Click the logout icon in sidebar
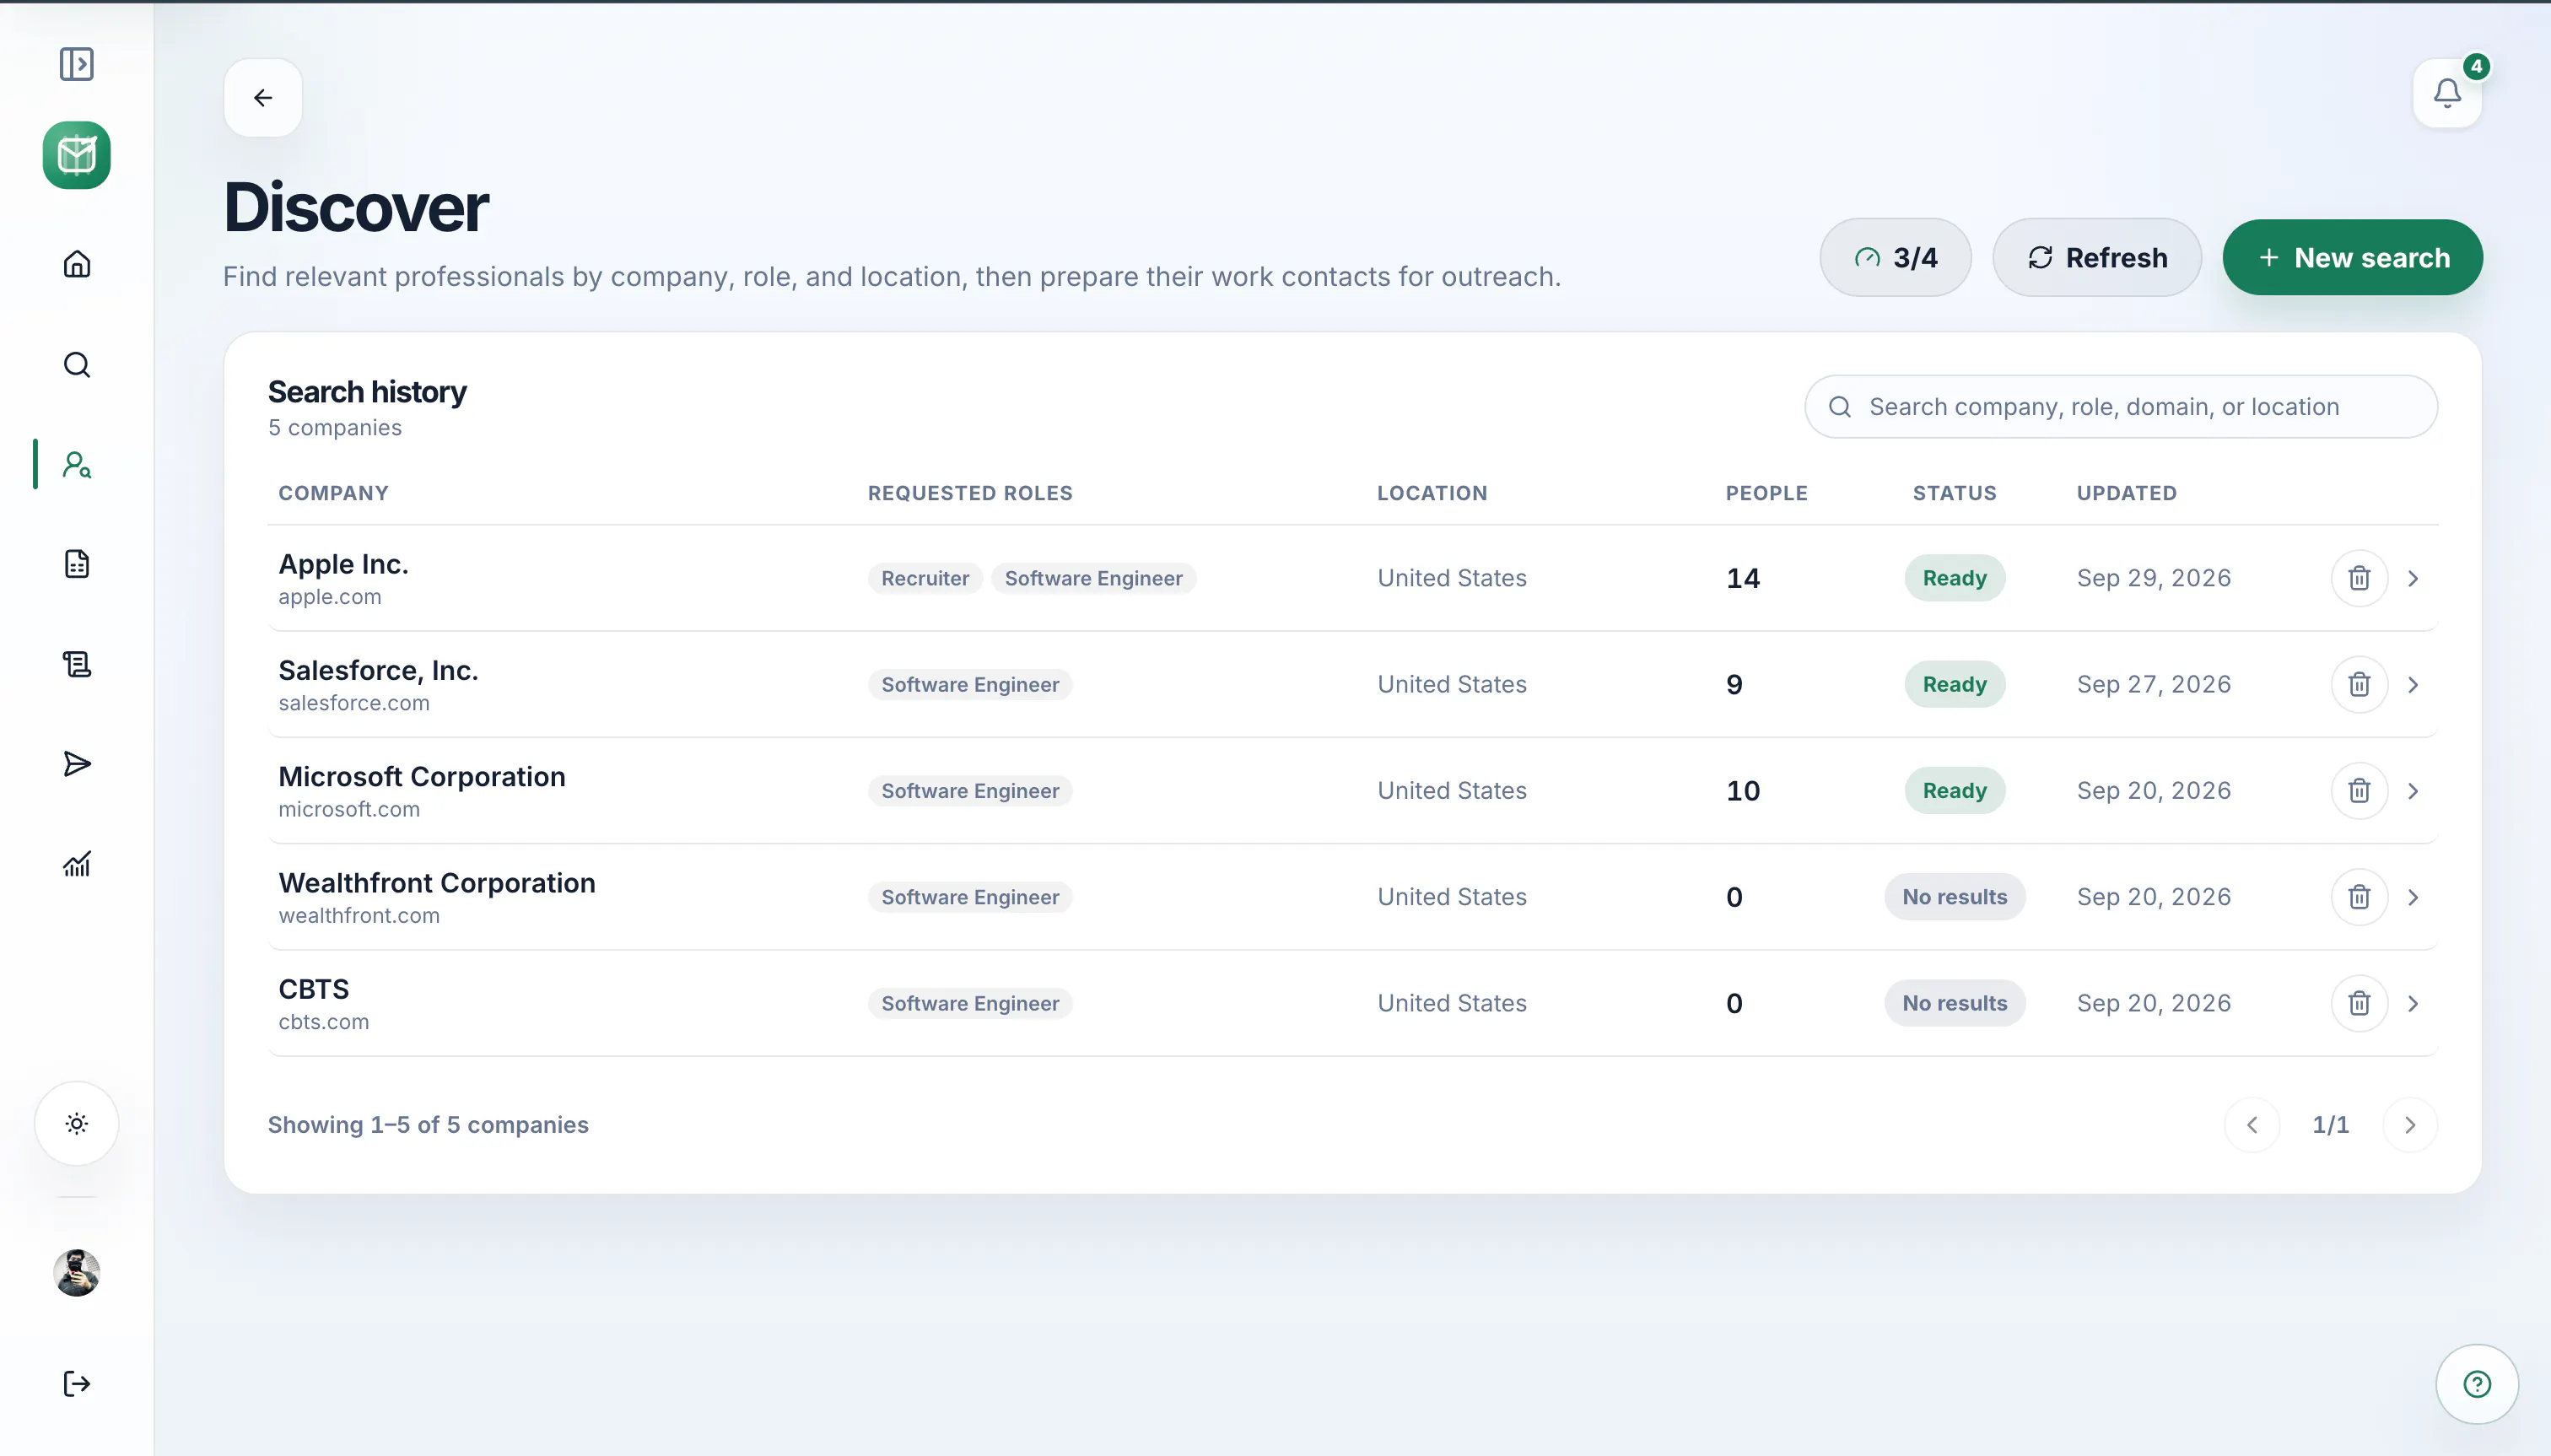The image size is (2551, 1456). [x=77, y=1383]
